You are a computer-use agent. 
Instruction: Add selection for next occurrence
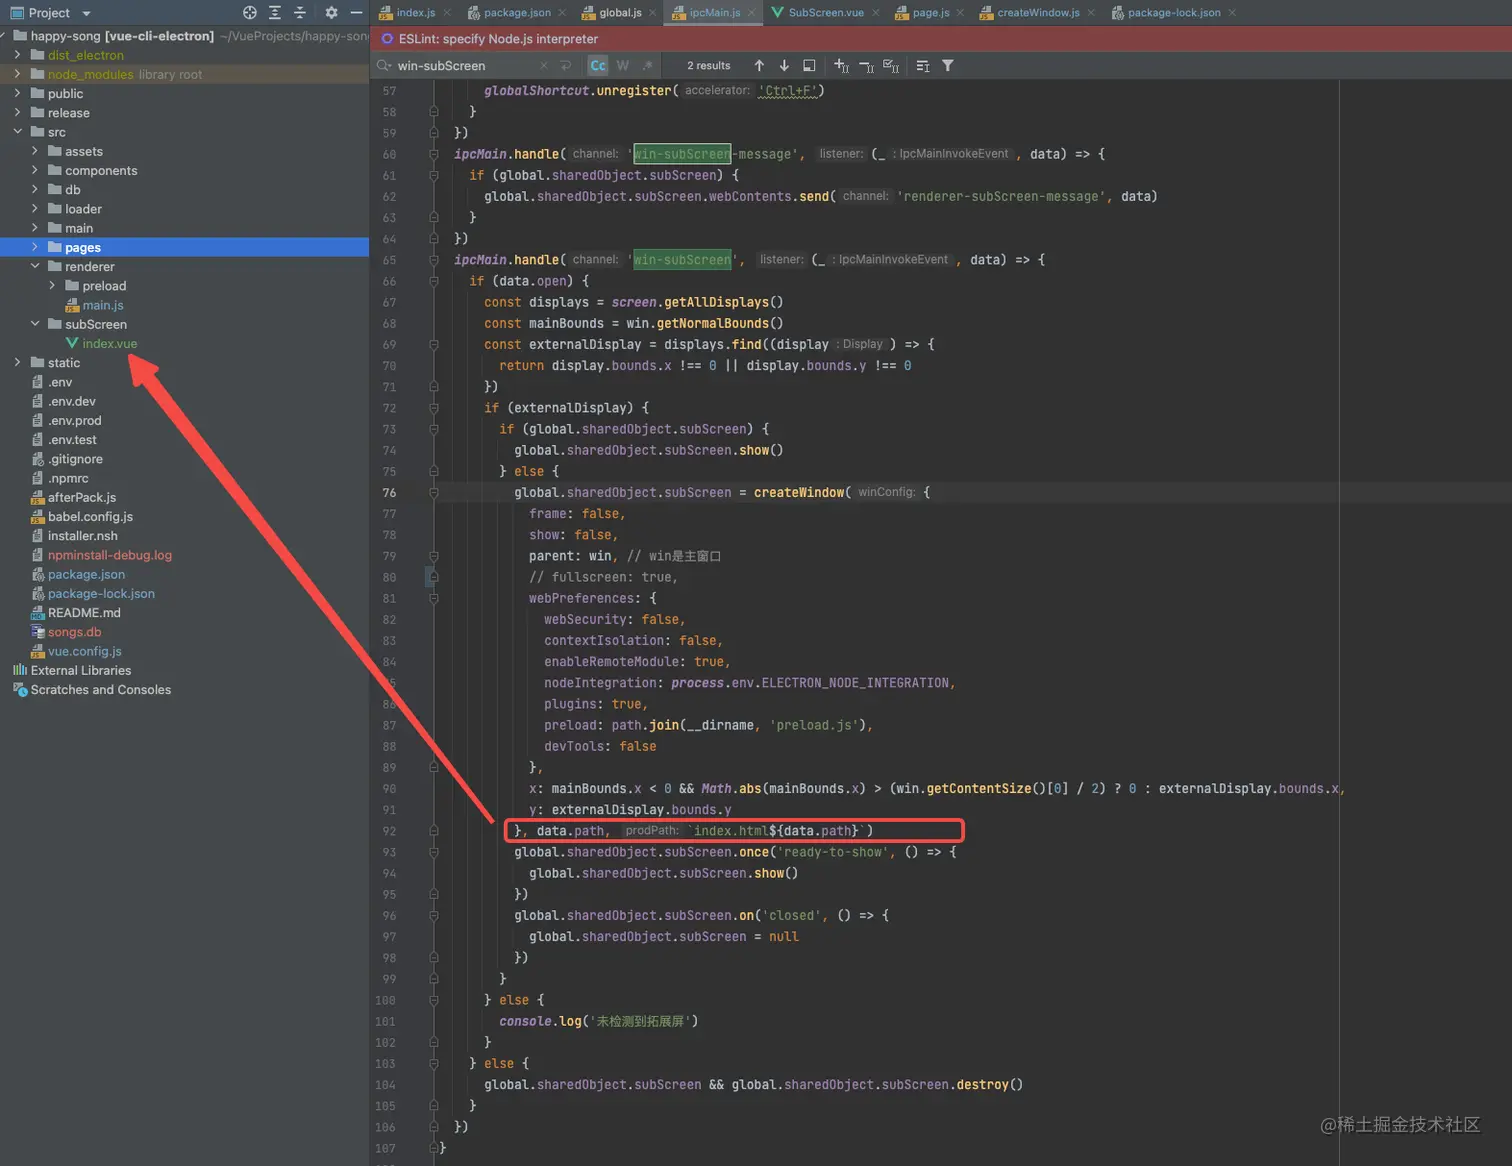click(841, 66)
